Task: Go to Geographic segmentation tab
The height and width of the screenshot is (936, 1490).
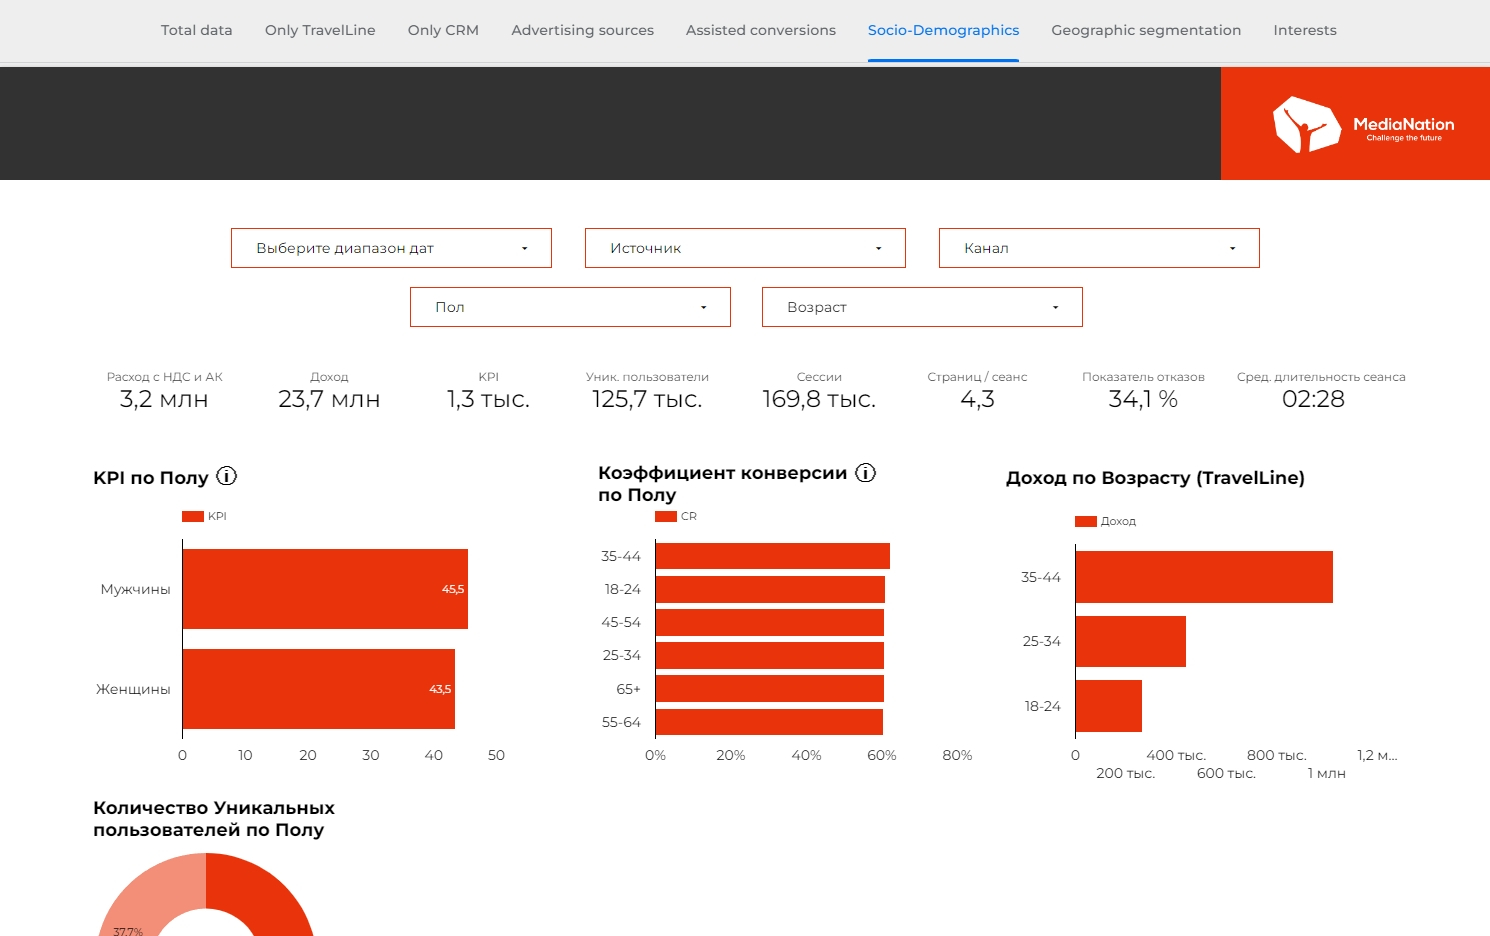Action: pyautogui.click(x=1146, y=30)
